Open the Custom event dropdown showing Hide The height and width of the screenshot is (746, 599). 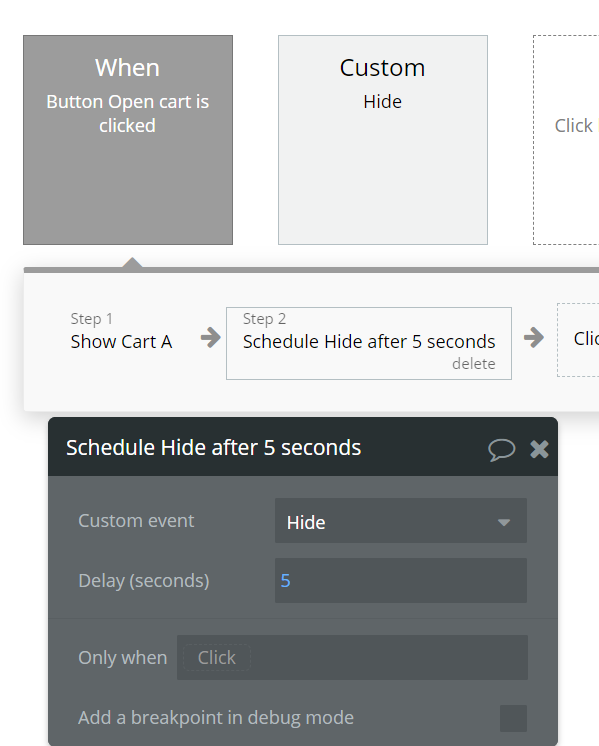tap(401, 521)
